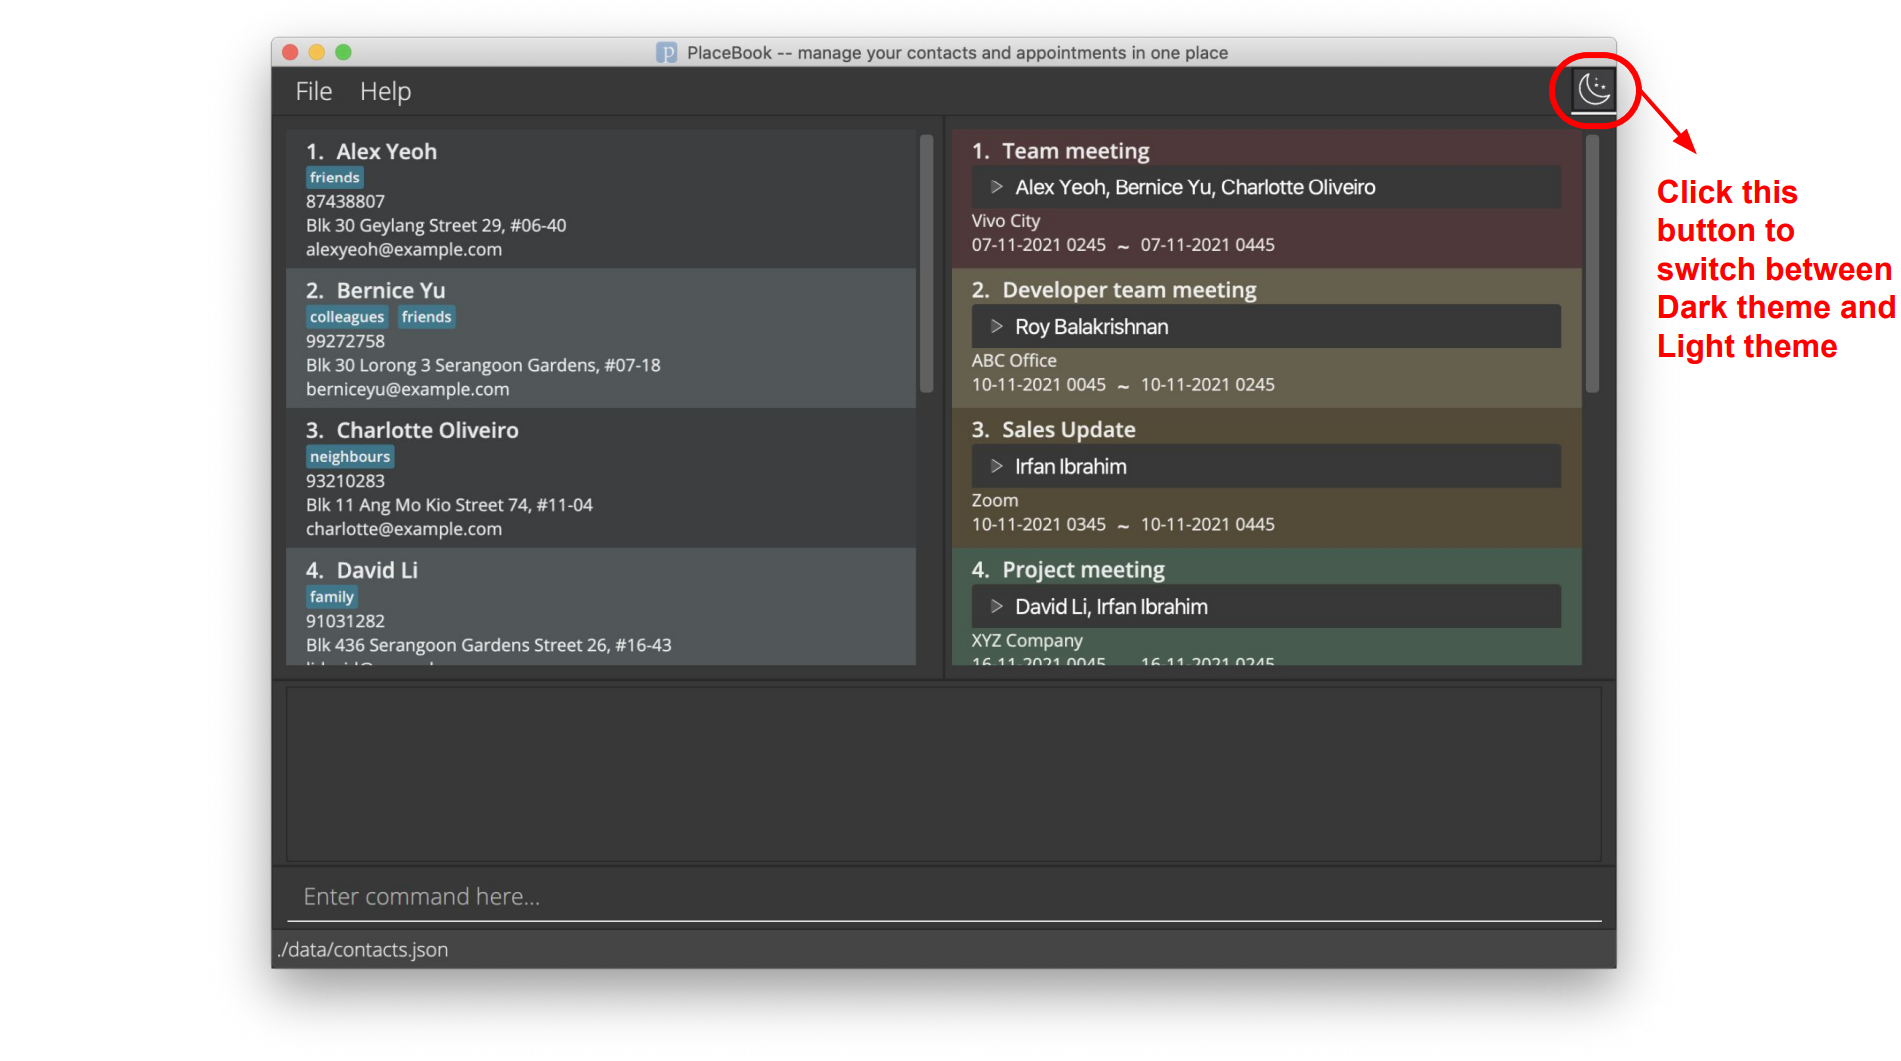1901x1061 pixels.
Task: Click the family tag under David Li
Action: click(332, 597)
